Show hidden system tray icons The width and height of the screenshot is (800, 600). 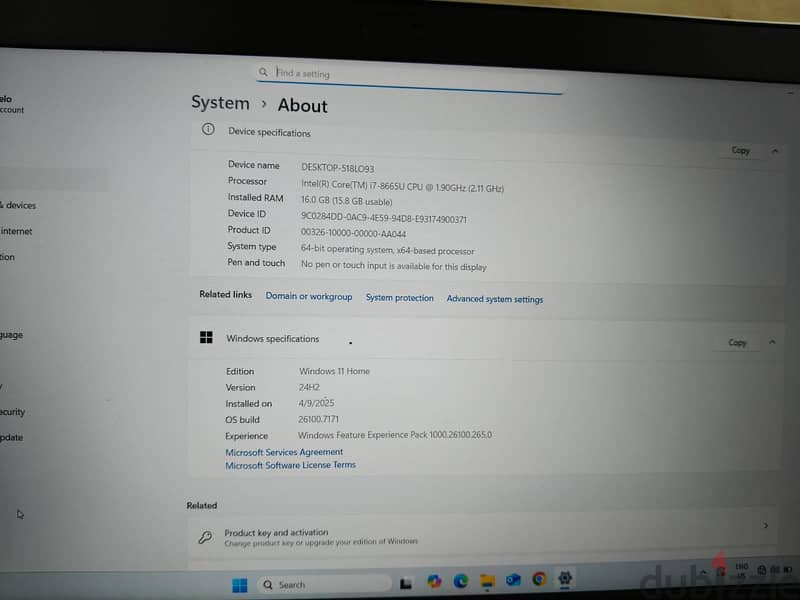703,572
